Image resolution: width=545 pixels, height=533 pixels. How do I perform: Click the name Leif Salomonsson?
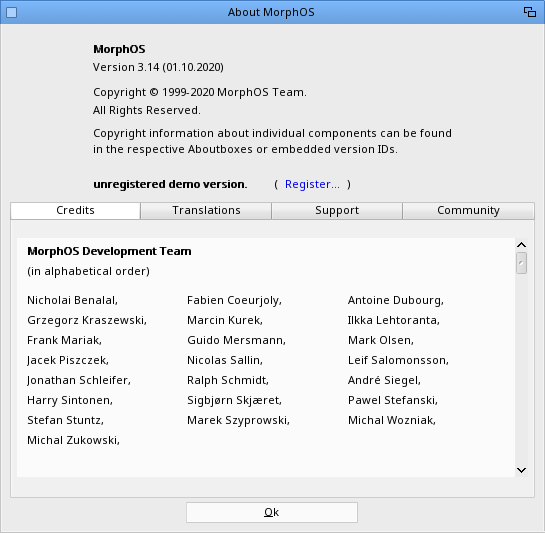(x=398, y=360)
